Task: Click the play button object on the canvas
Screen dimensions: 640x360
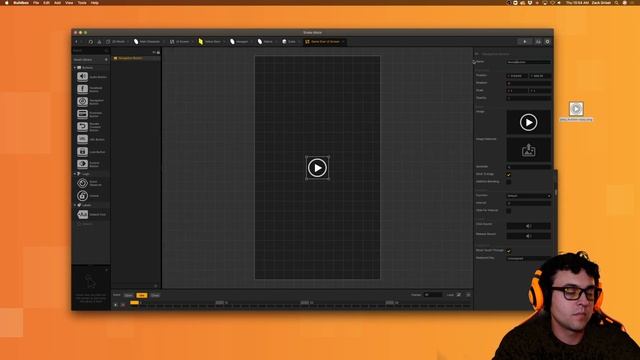Action: (x=318, y=168)
